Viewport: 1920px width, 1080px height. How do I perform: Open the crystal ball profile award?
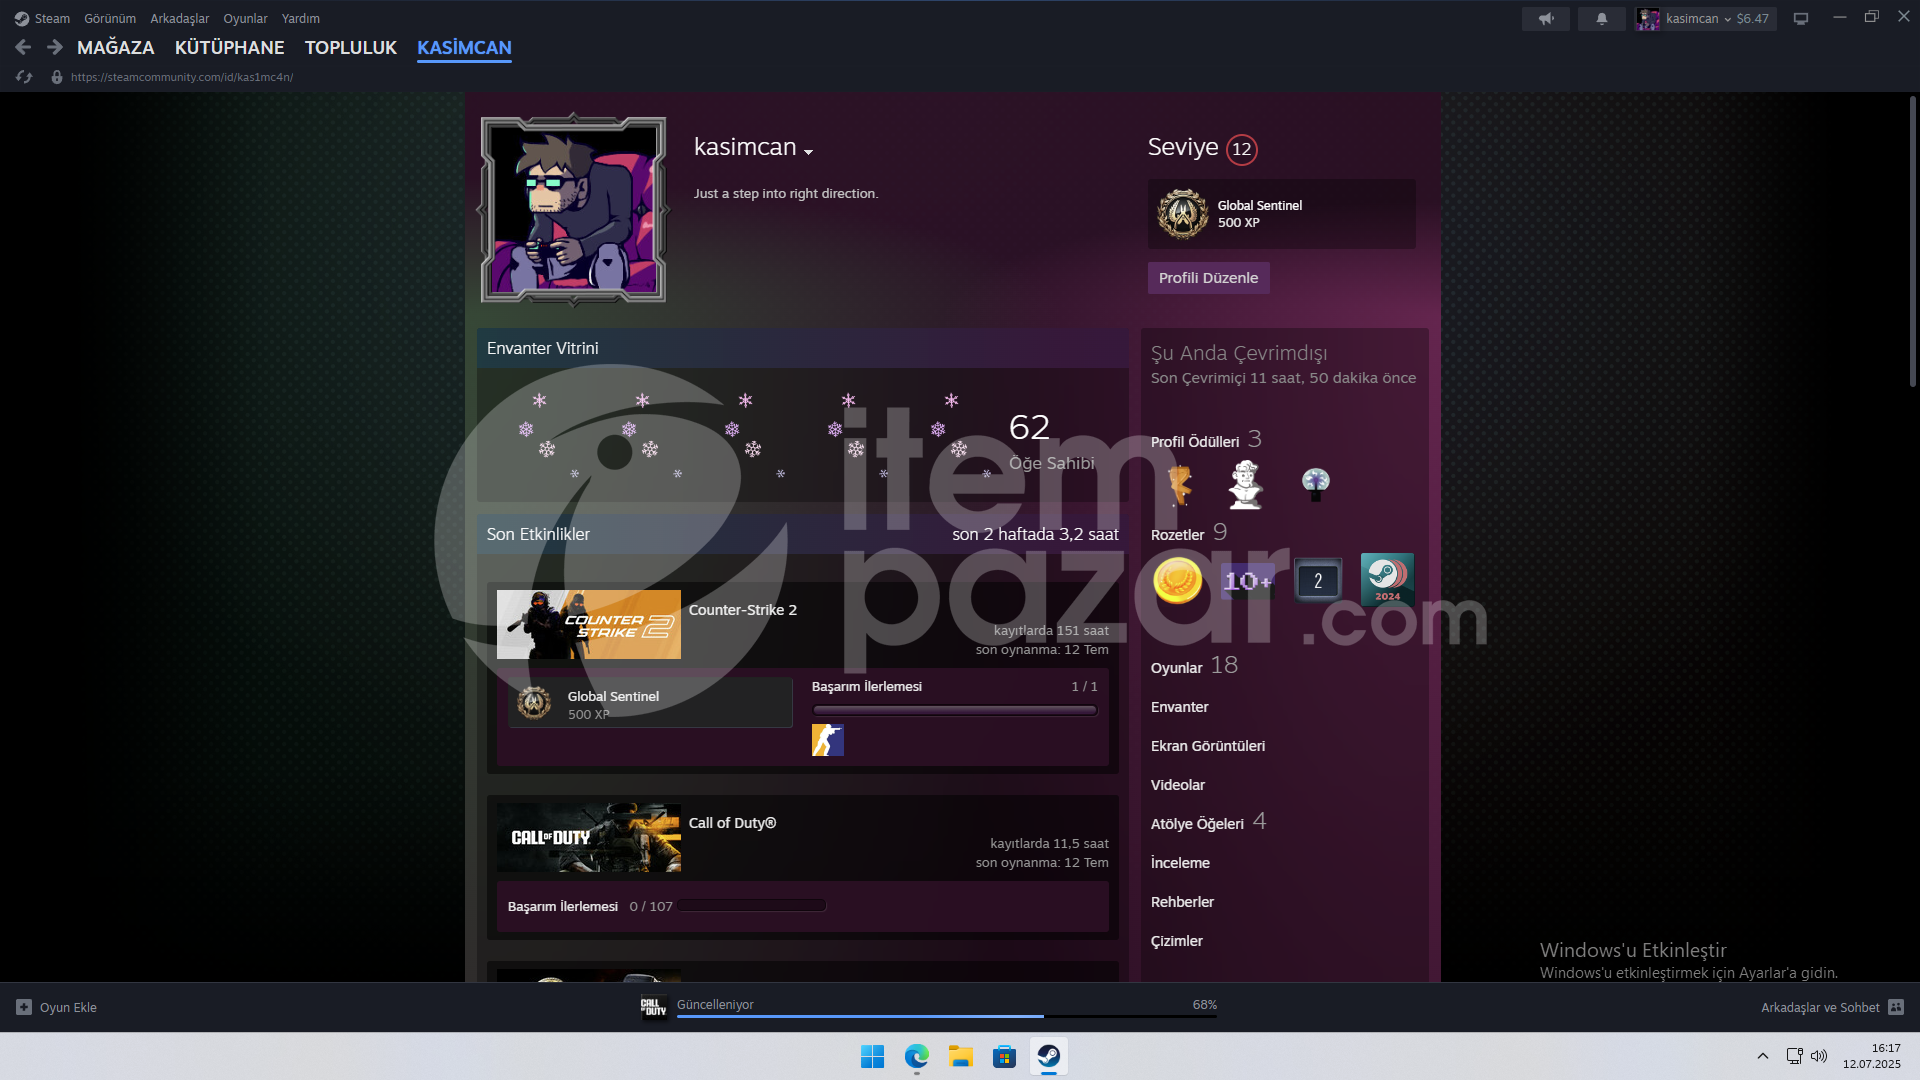pyautogui.click(x=1316, y=485)
